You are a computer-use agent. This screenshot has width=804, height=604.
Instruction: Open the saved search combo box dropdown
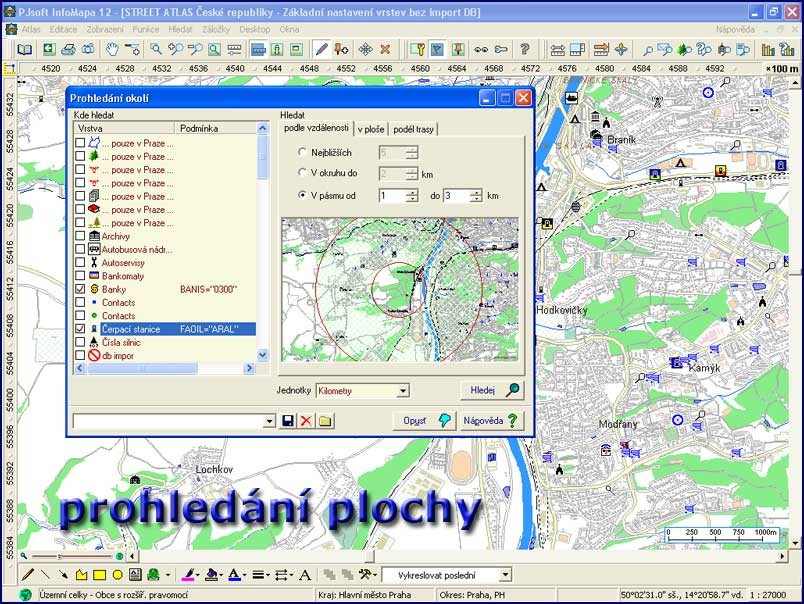(270, 421)
